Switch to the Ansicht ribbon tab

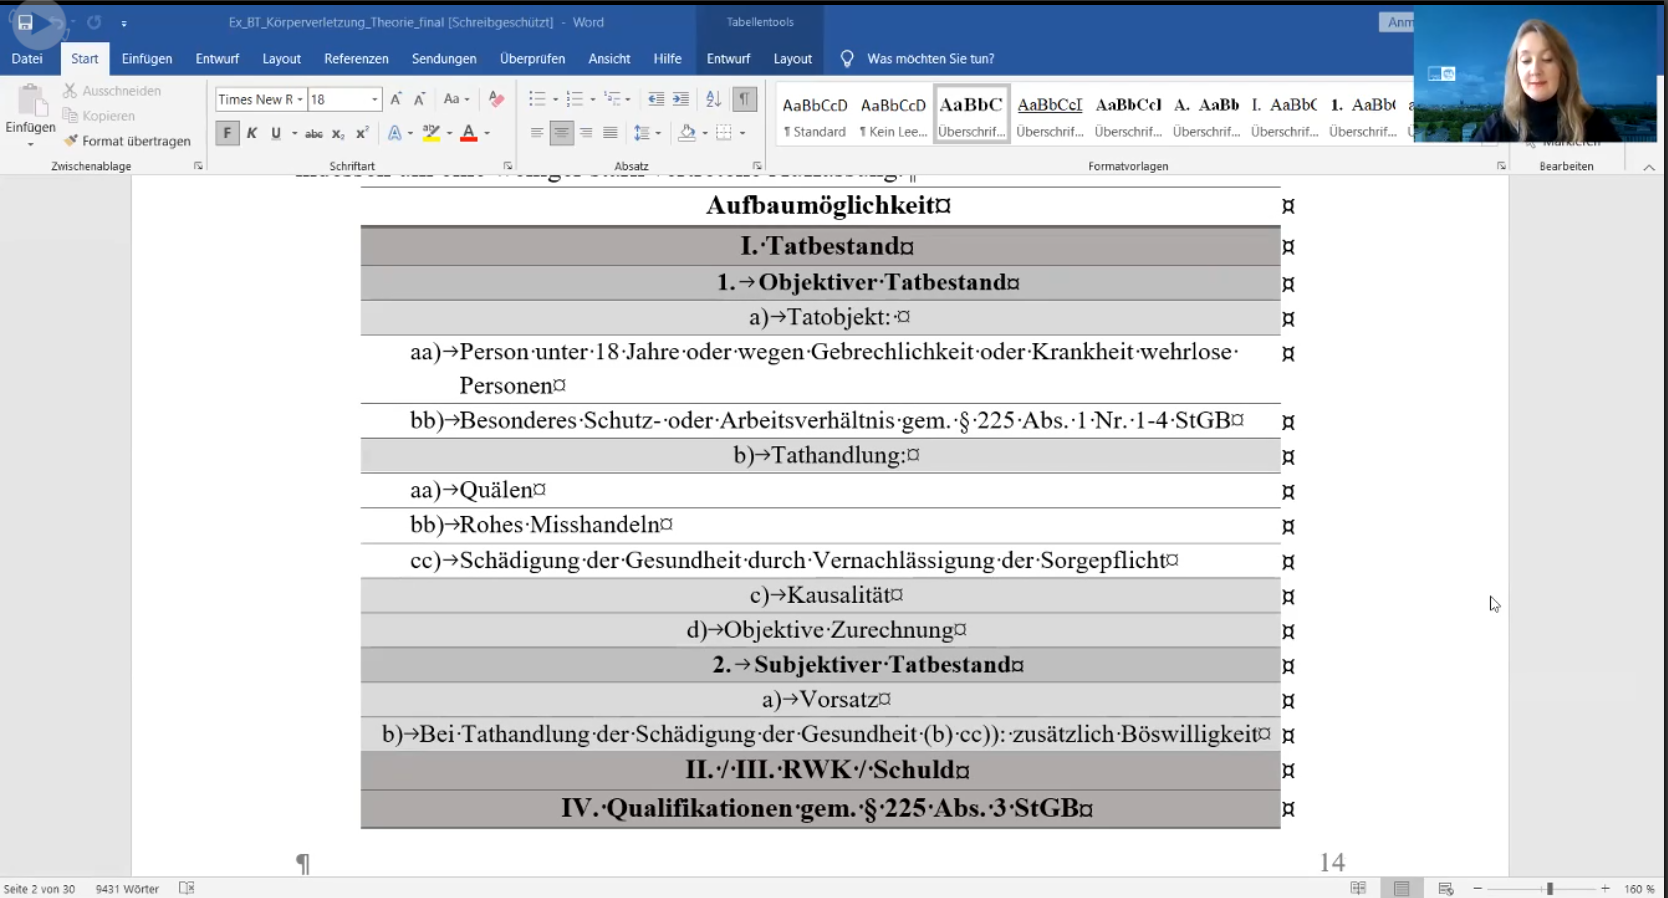(609, 59)
